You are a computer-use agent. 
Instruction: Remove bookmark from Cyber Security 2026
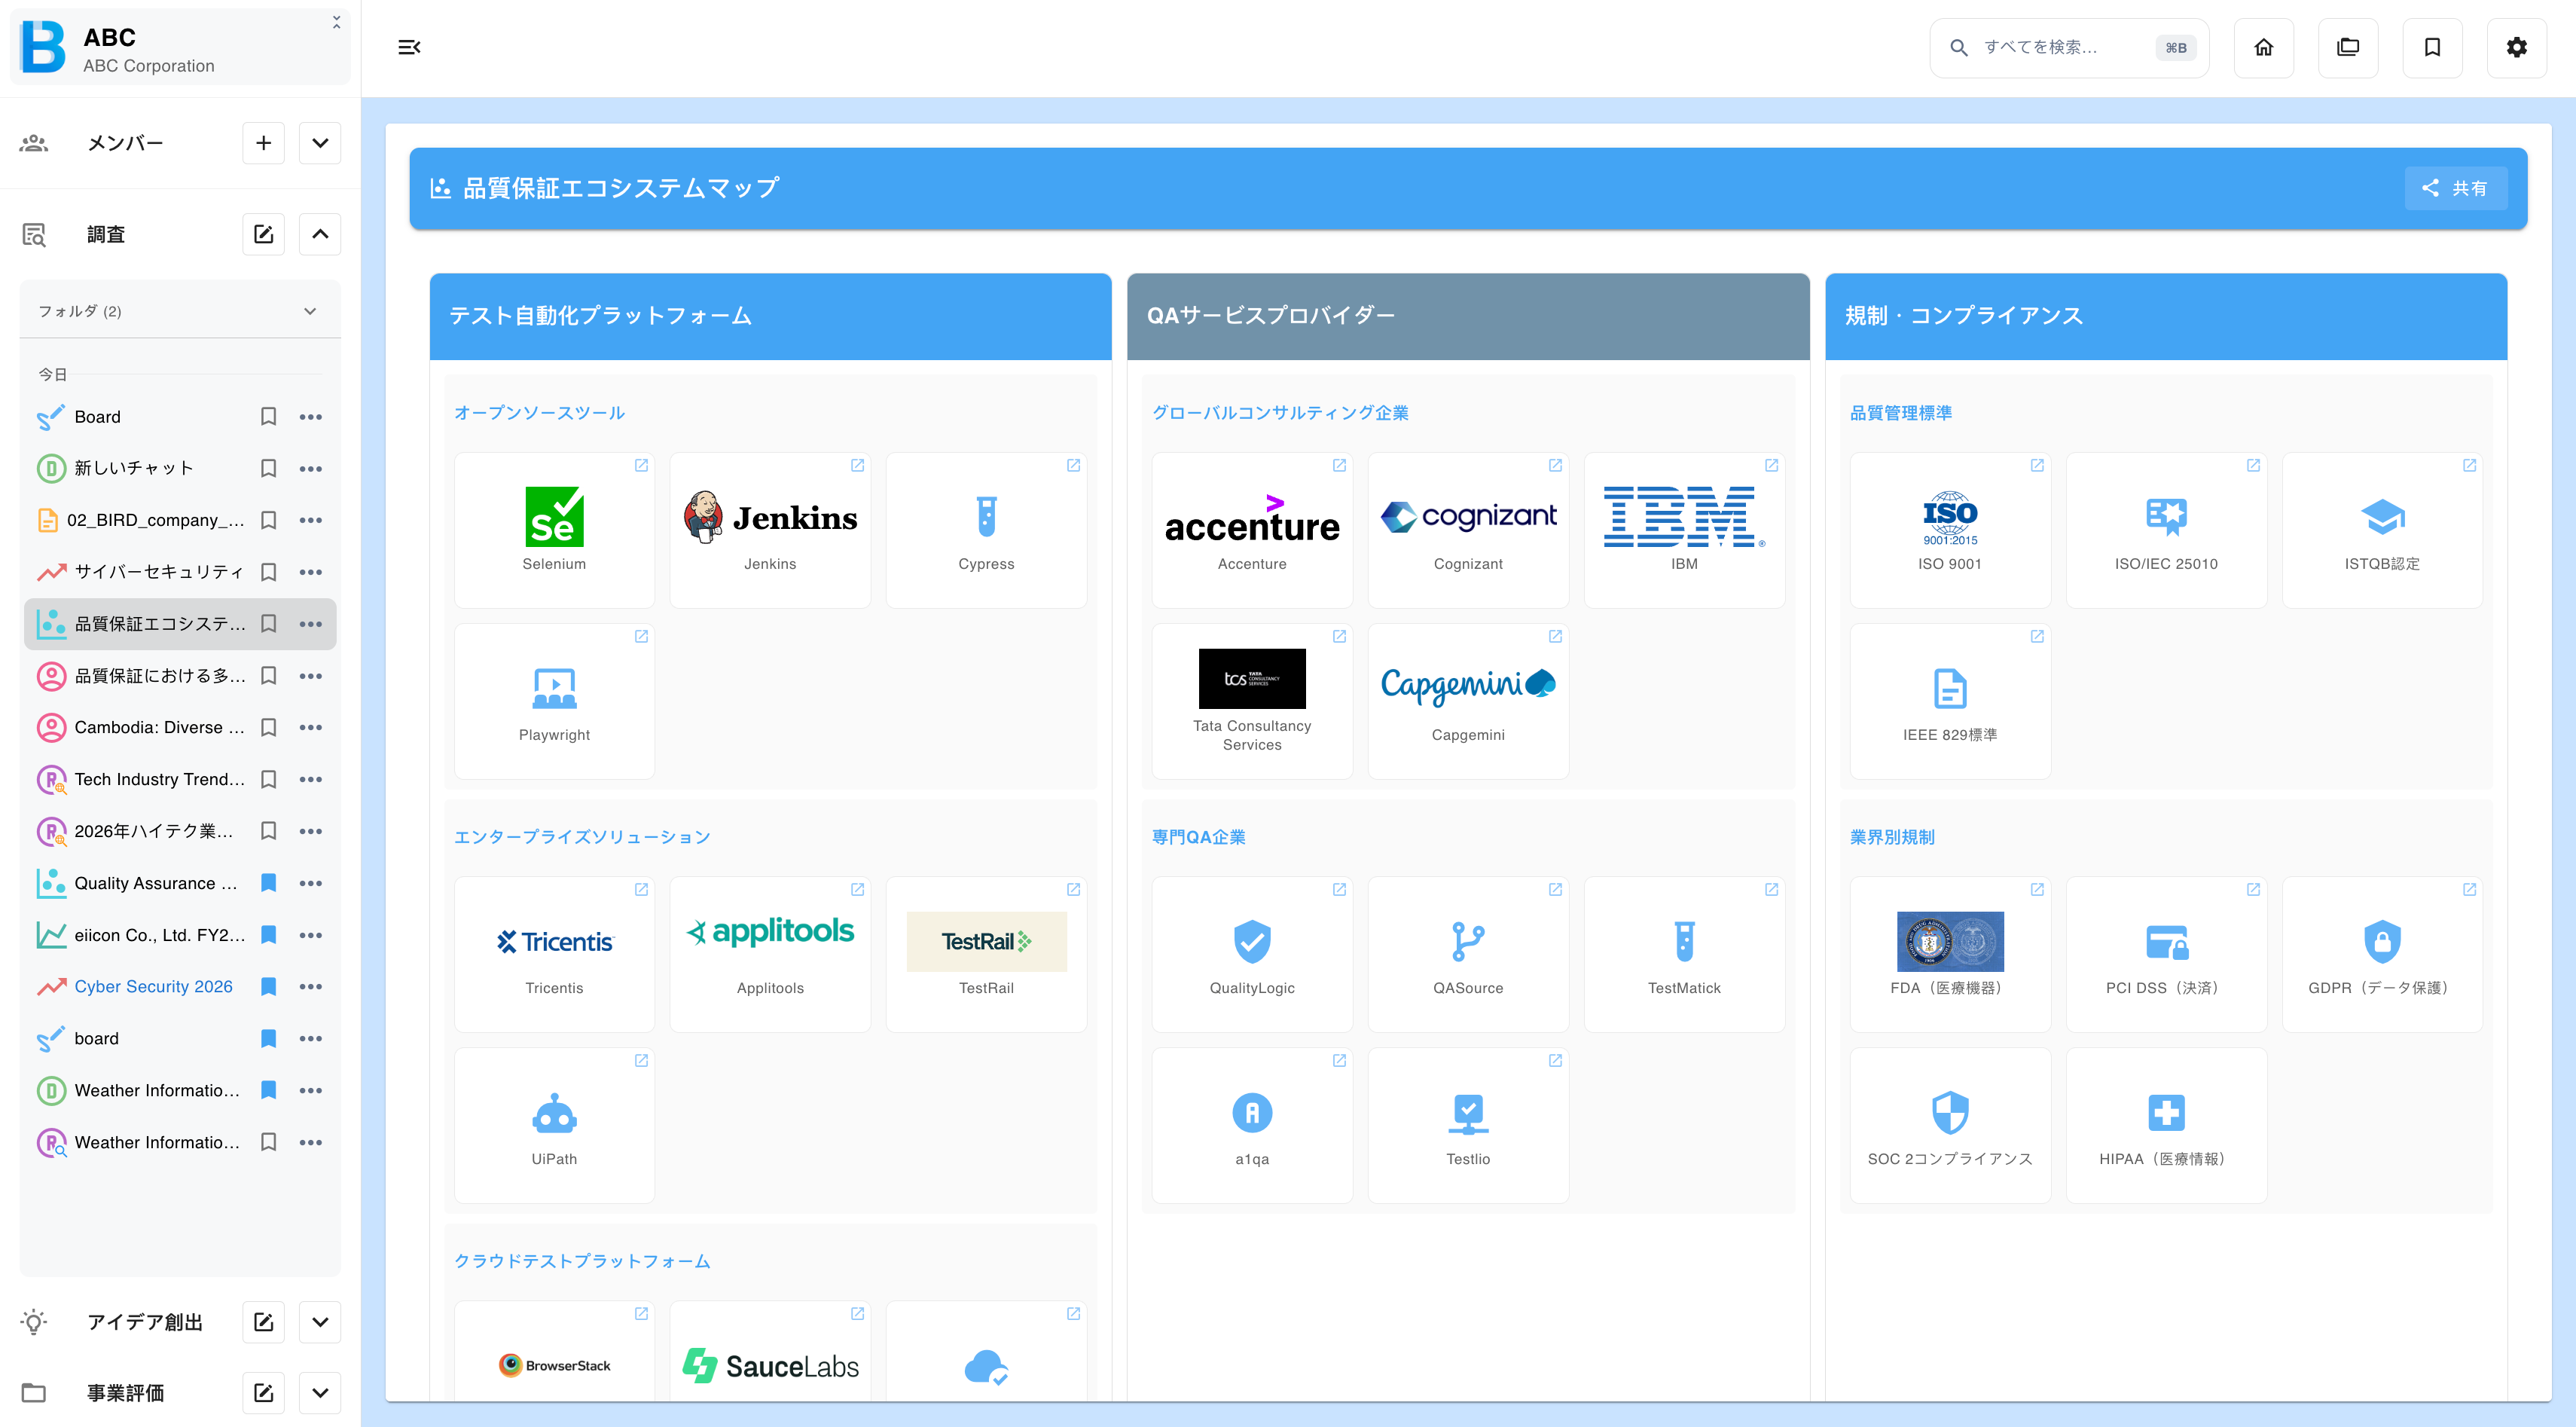click(x=268, y=987)
